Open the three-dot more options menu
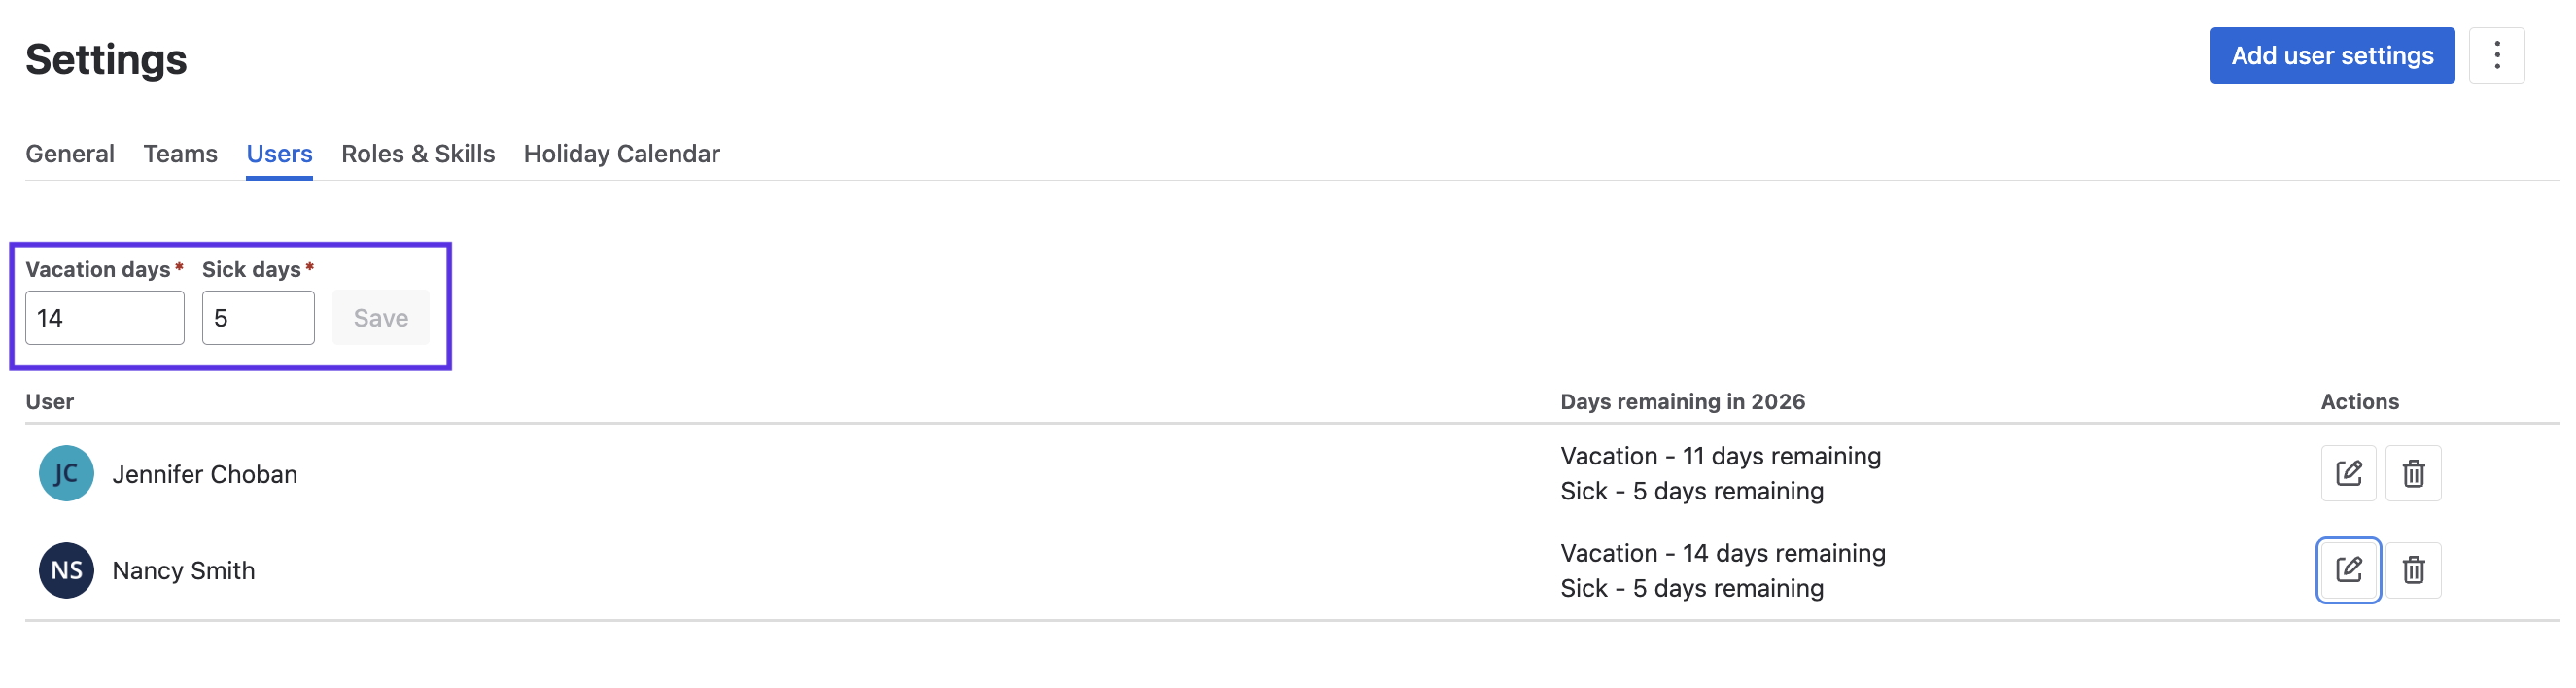2576x688 pixels. click(x=2495, y=56)
